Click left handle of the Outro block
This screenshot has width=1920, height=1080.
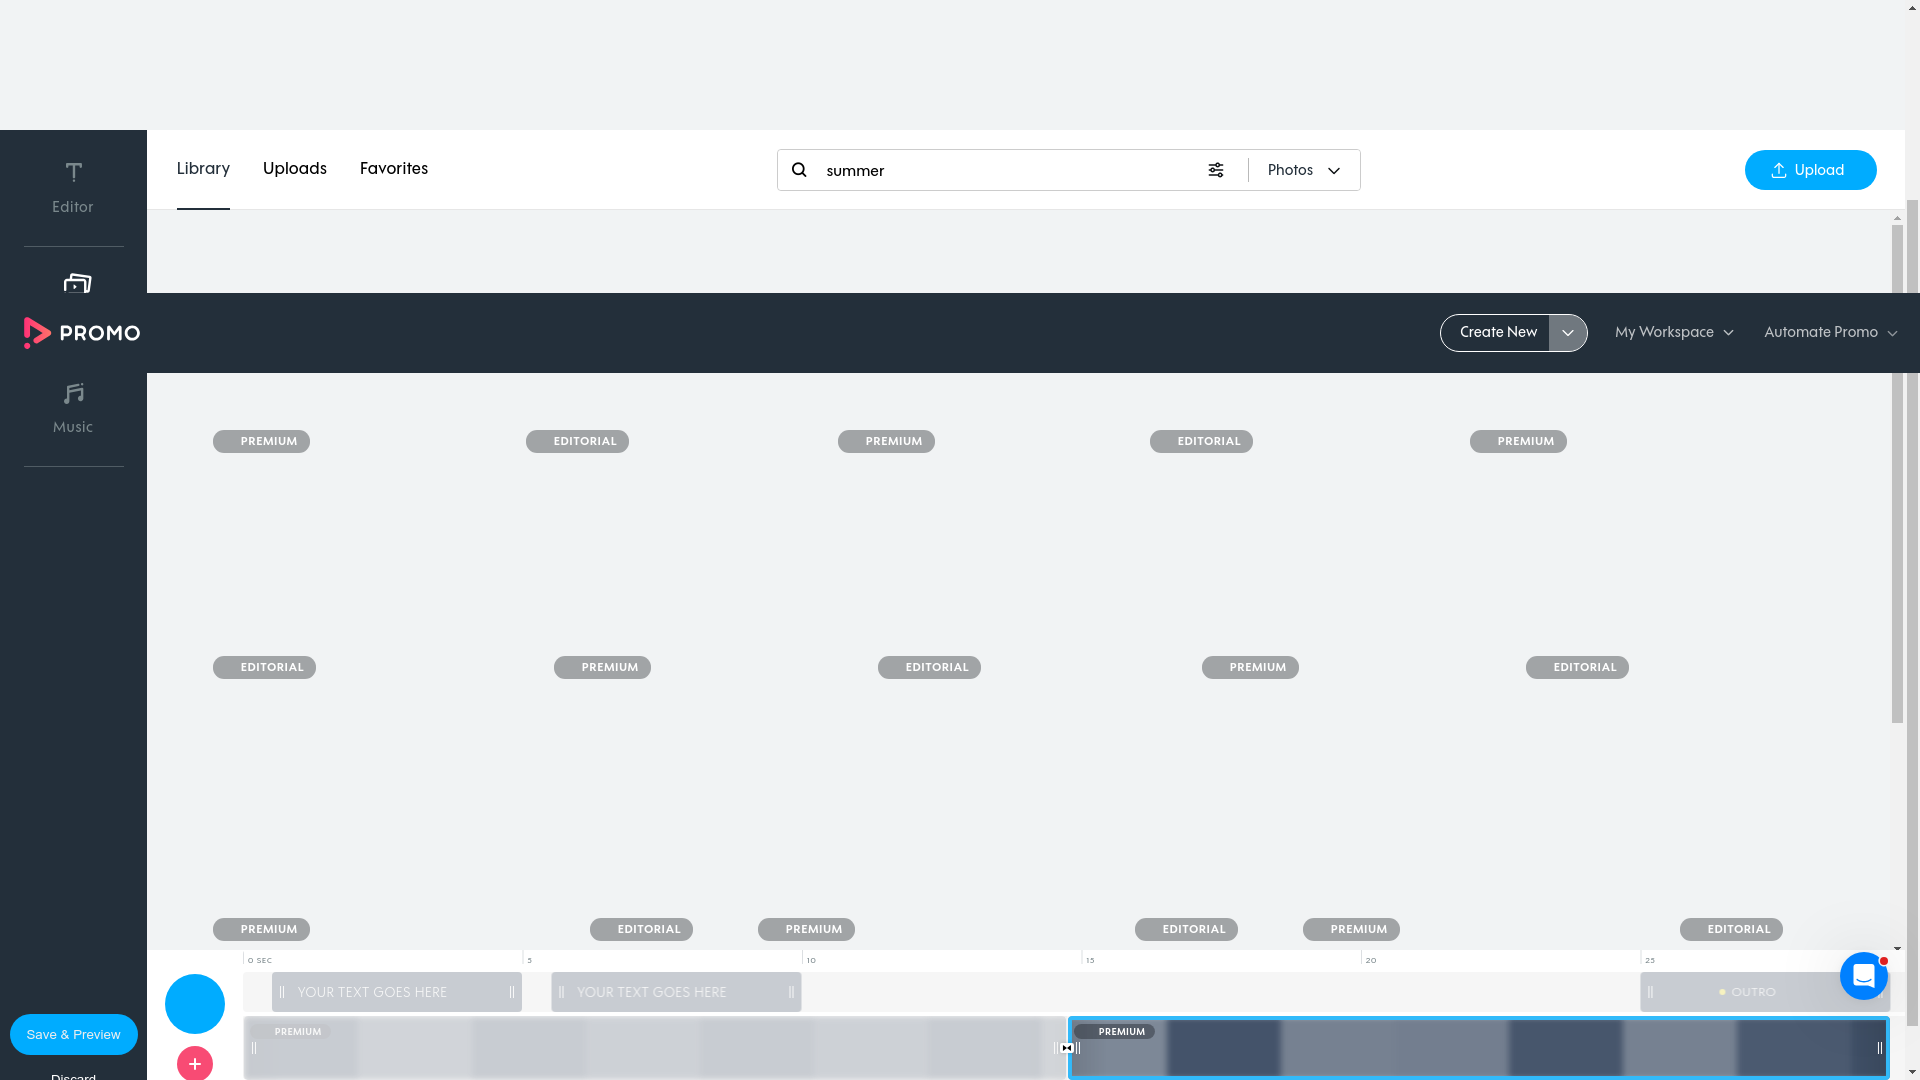coord(1650,992)
